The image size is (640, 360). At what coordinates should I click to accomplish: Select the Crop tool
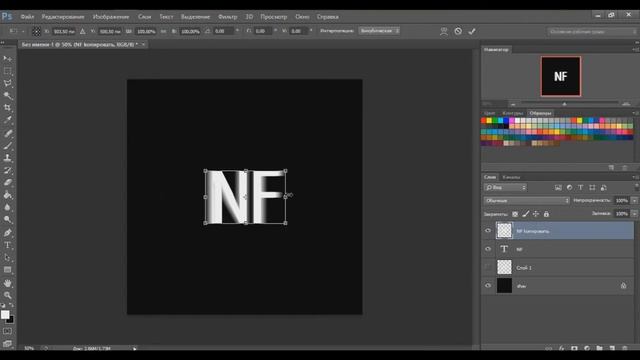click(7, 108)
